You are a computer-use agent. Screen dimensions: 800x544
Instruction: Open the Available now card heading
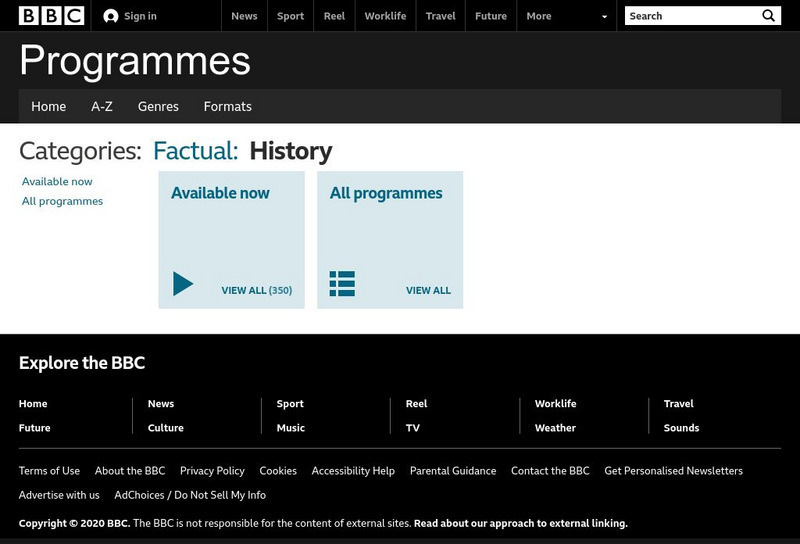(x=220, y=193)
